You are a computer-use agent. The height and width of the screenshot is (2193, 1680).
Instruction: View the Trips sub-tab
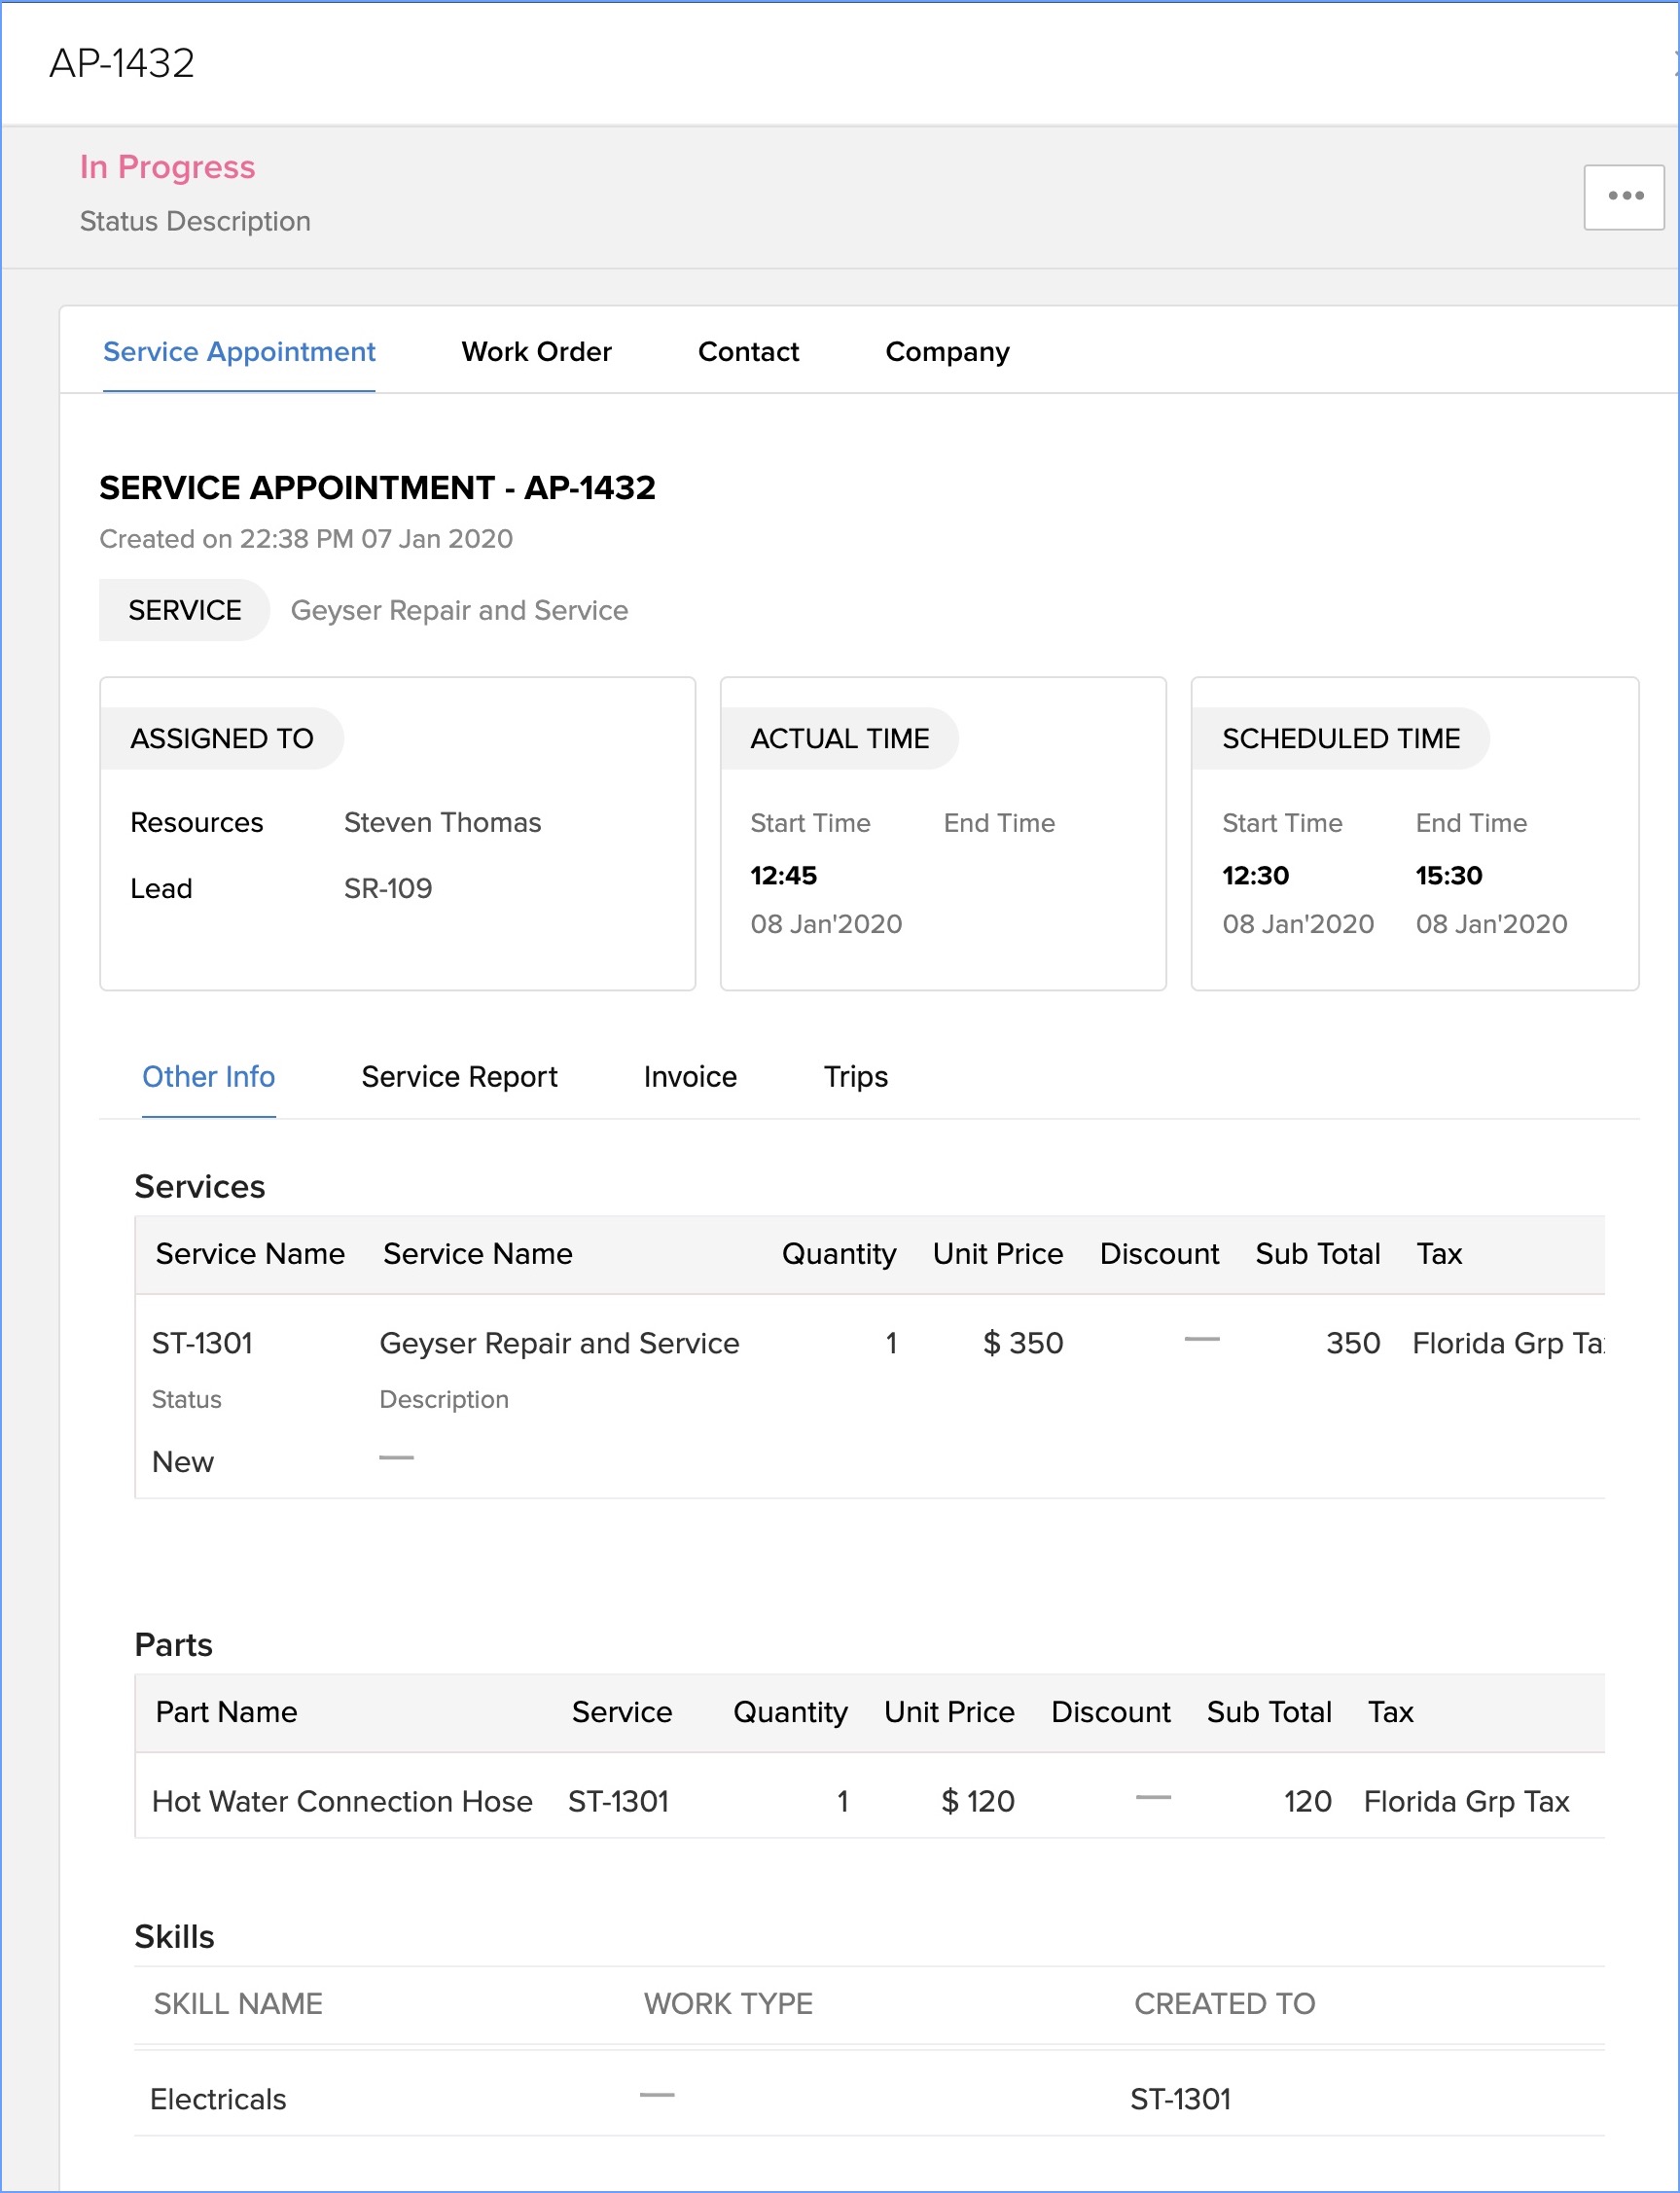coord(855,1076)
